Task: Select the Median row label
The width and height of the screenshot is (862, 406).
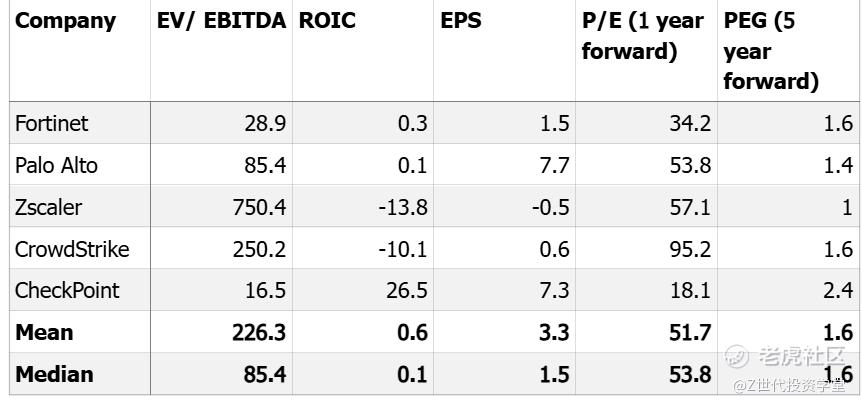Action: [54, 374]
